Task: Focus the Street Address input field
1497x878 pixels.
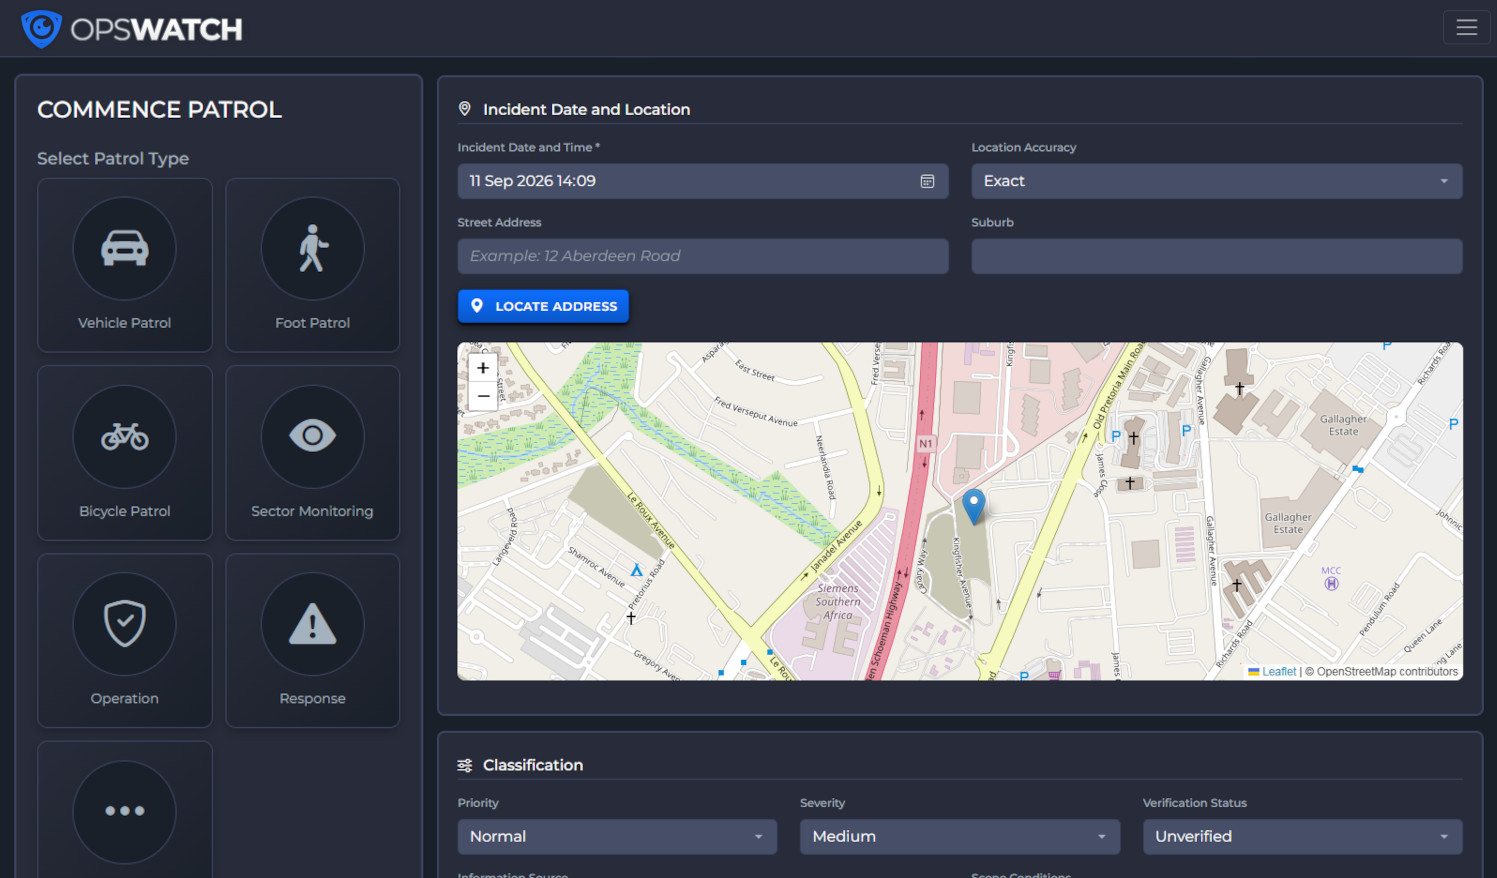Action: 703,256
